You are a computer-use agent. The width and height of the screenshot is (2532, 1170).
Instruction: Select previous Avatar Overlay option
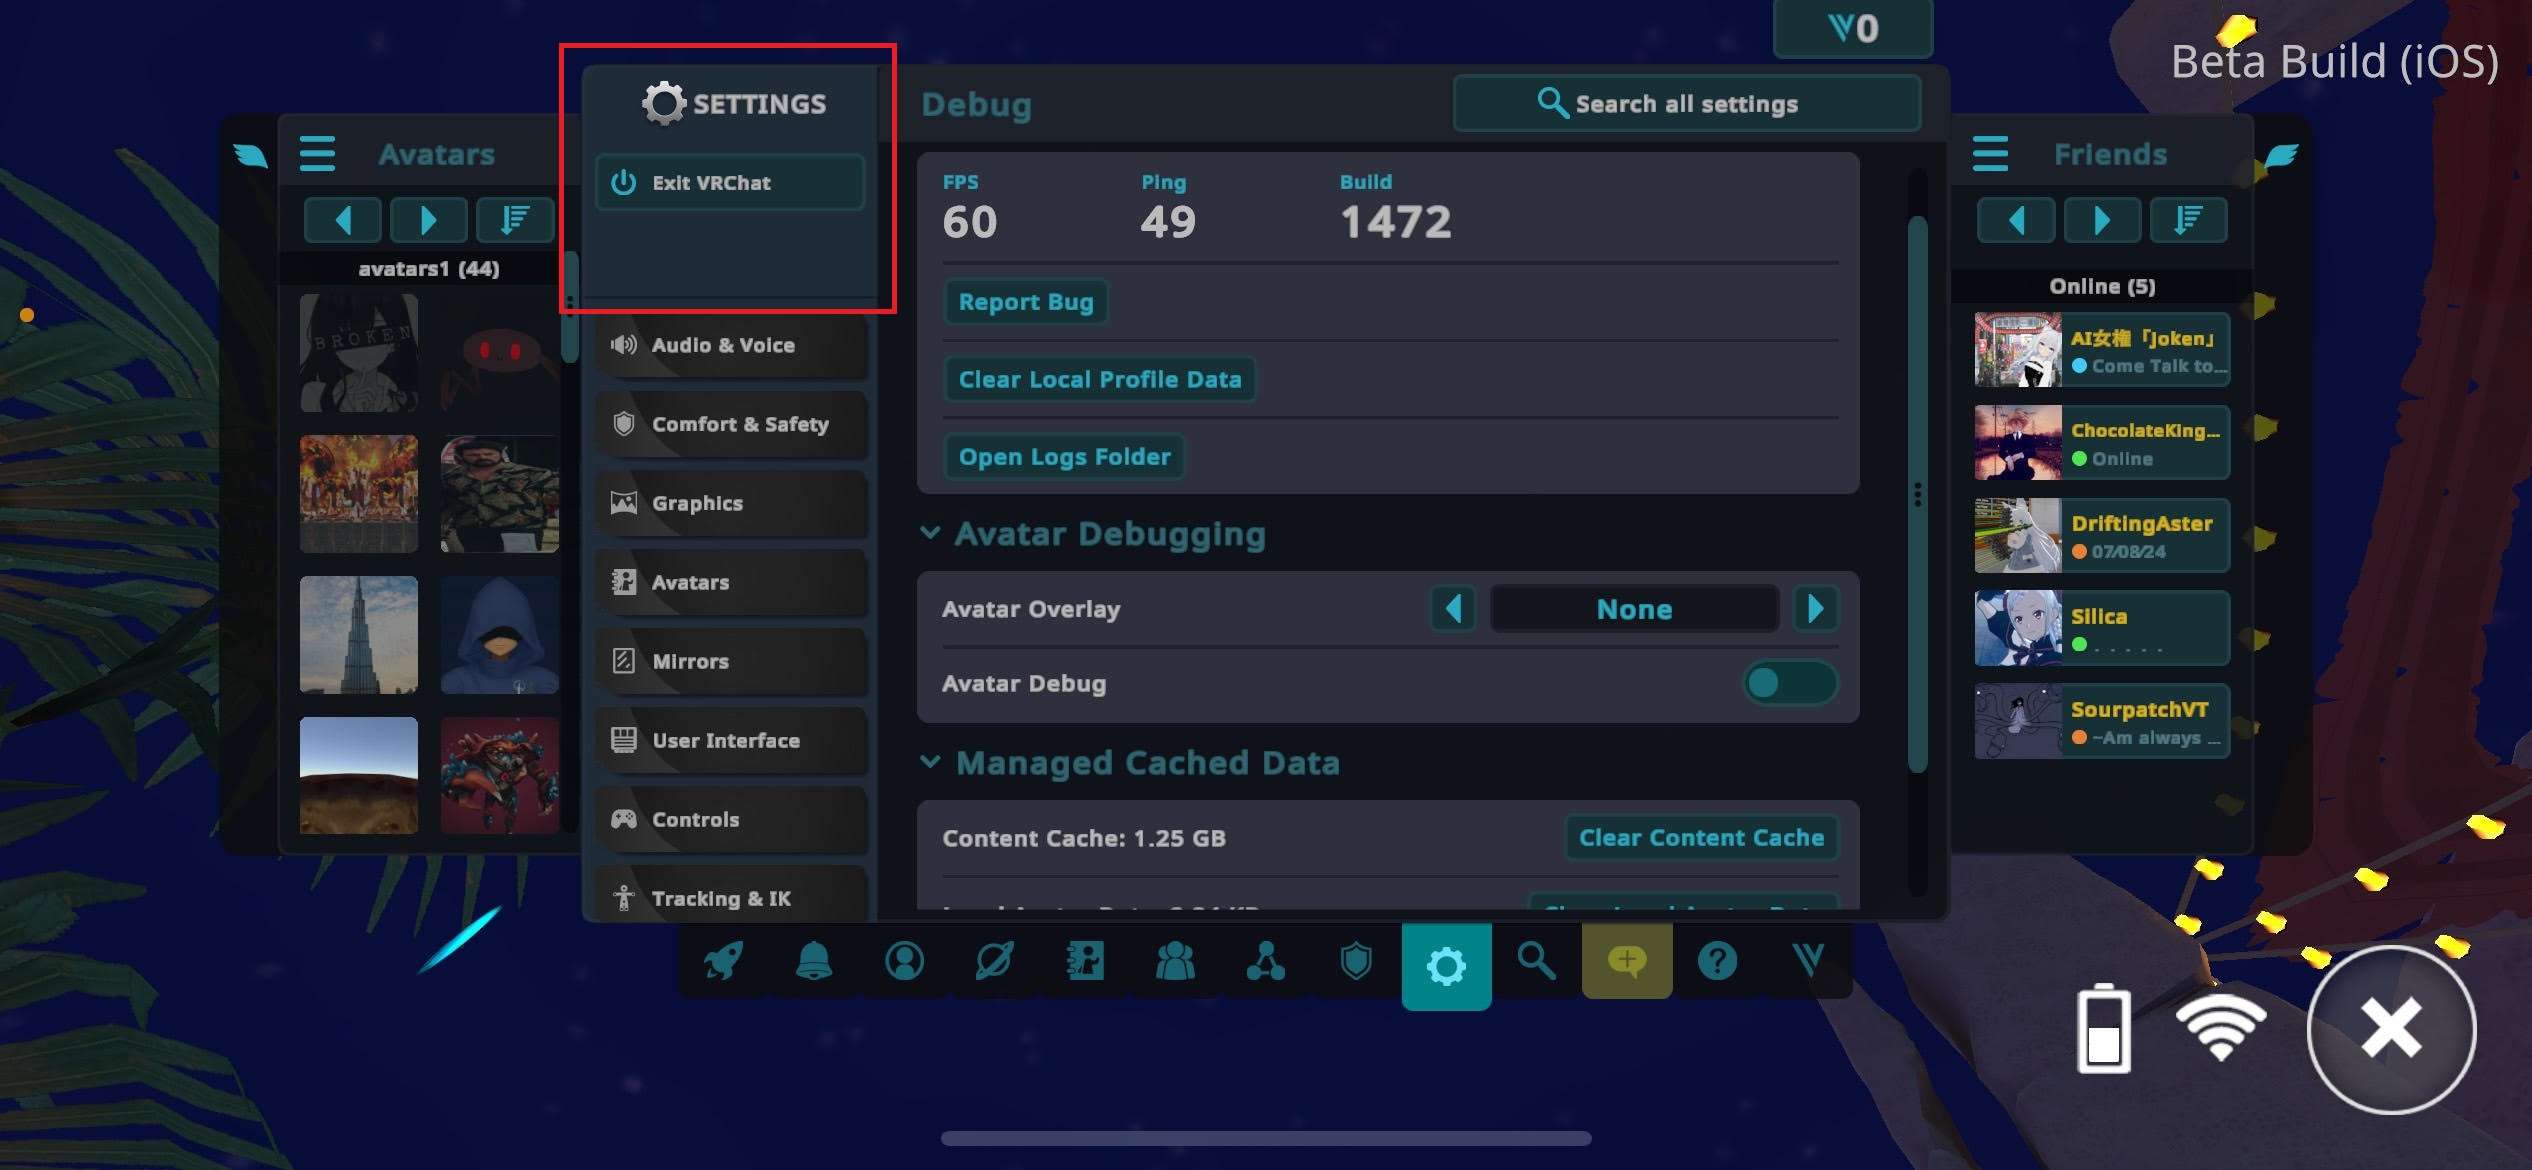[1454, 608]
